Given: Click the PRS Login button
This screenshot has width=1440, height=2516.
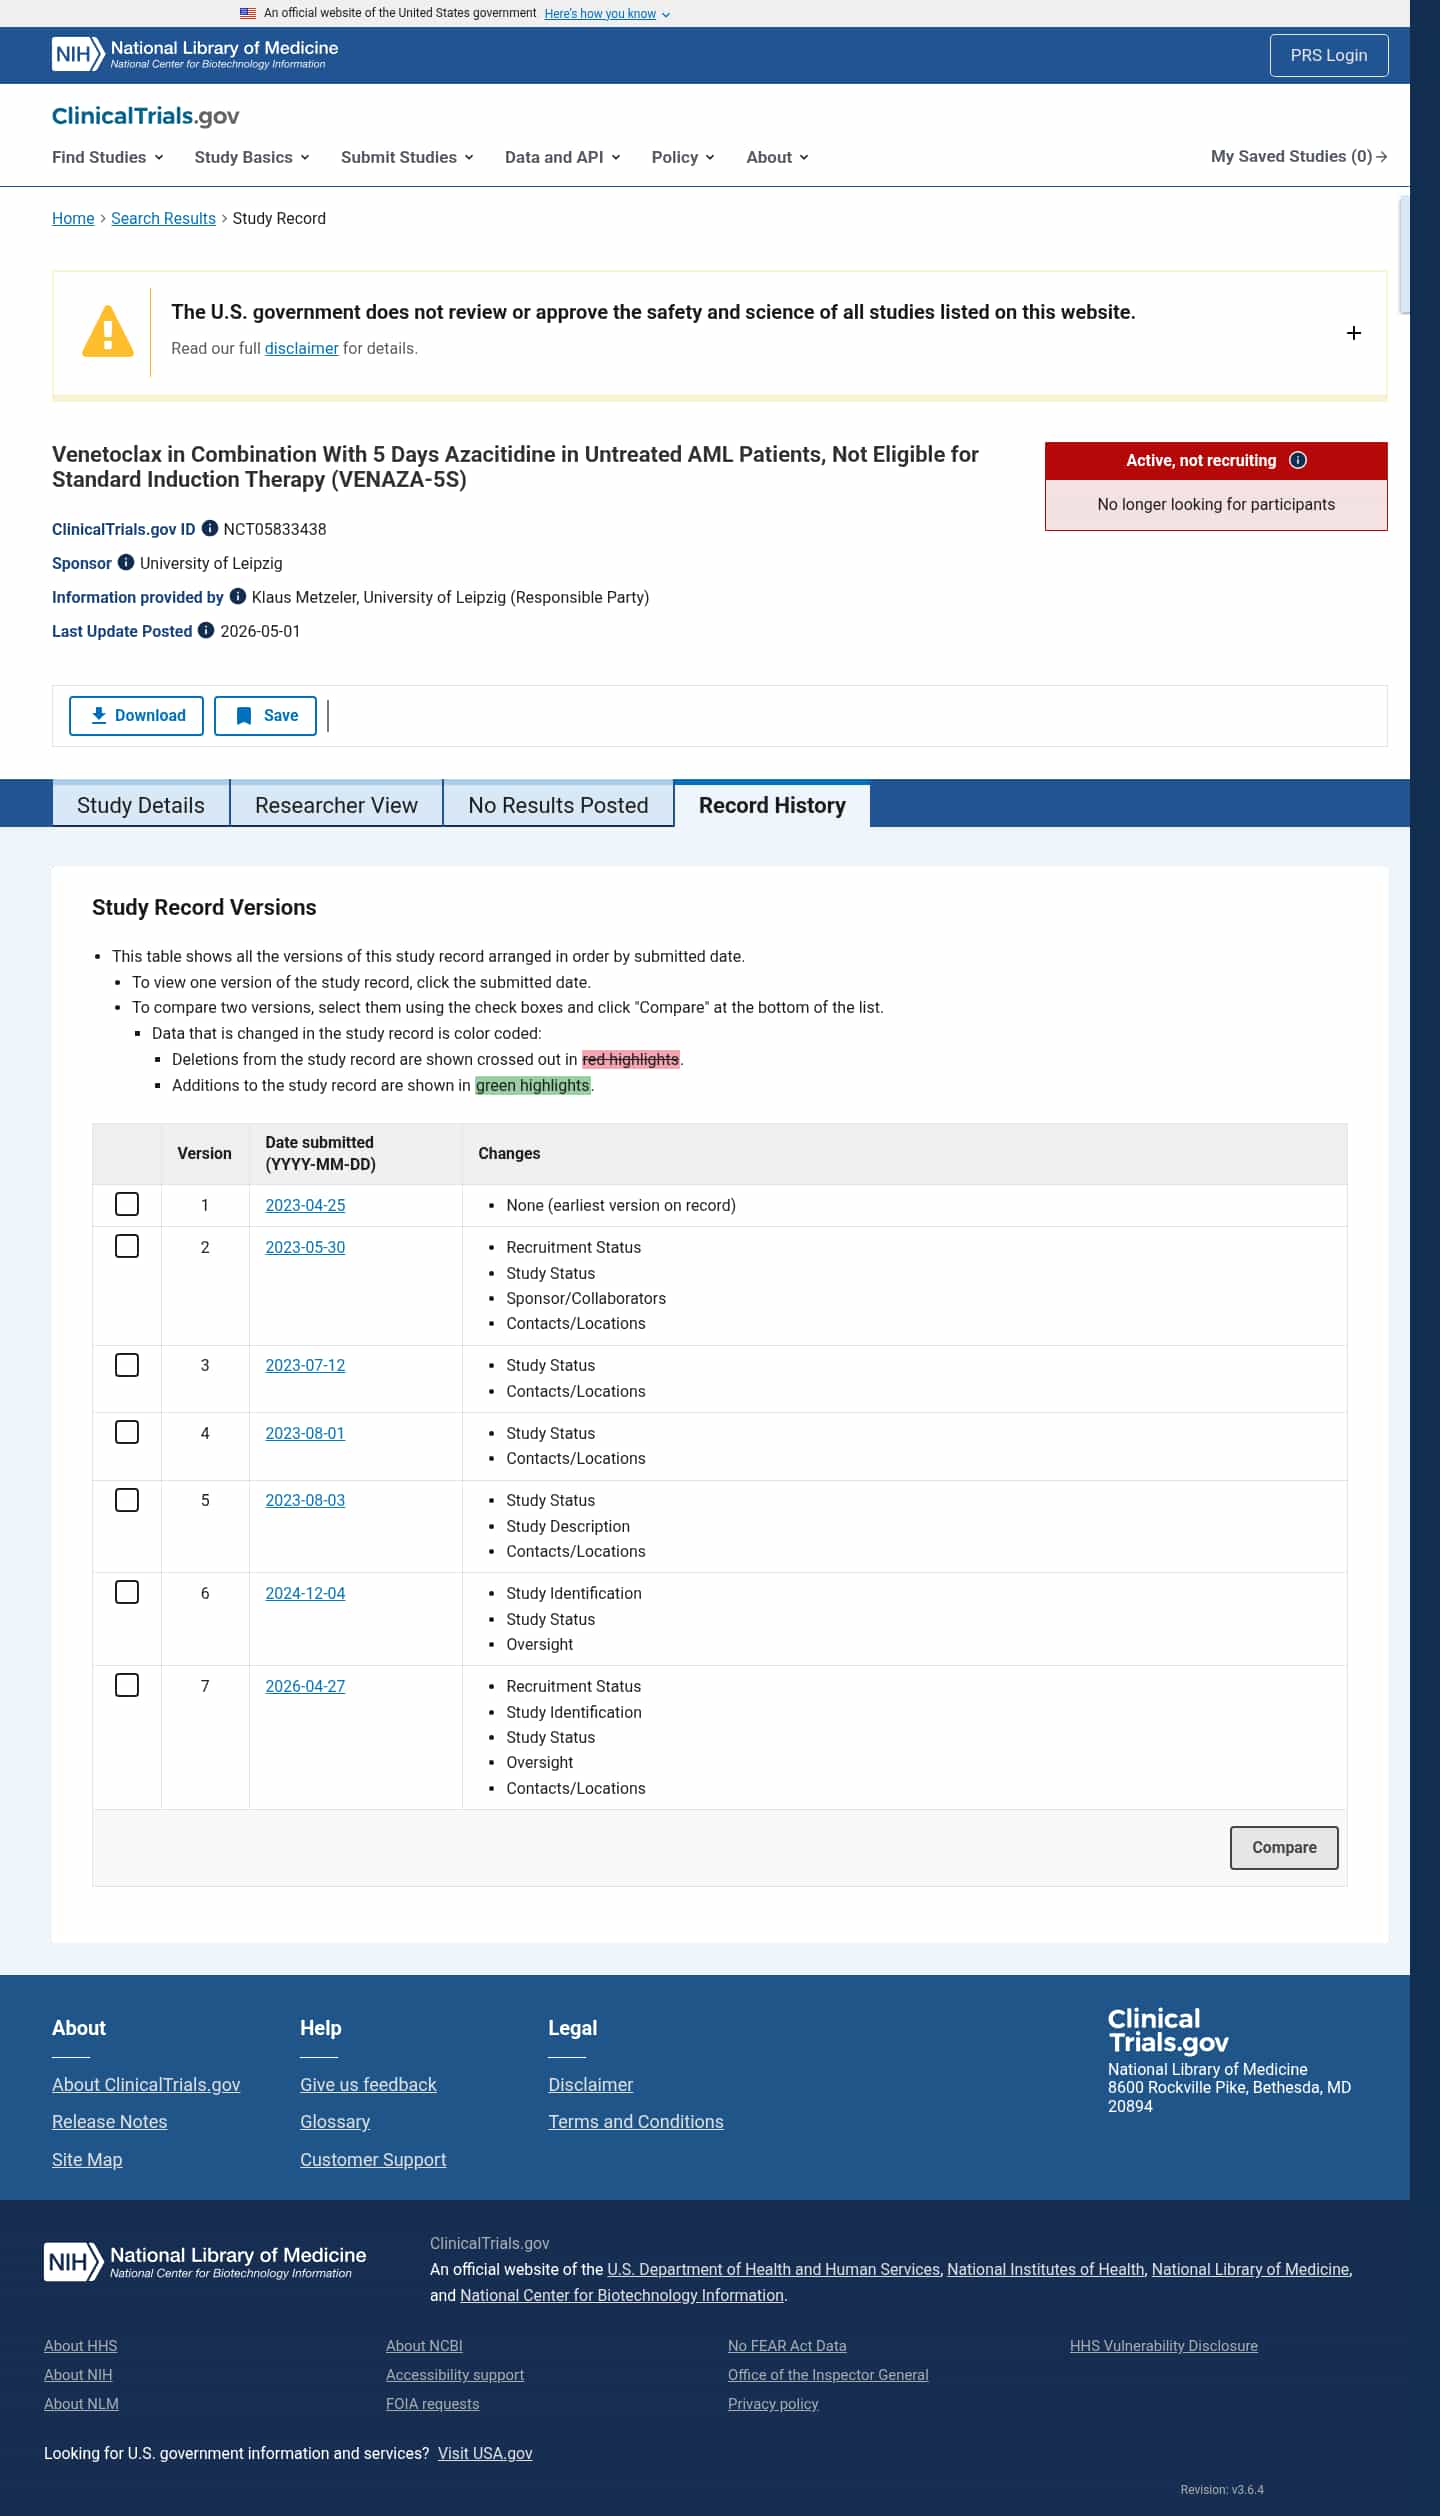Looking at the screenshot, I should coord(1329,55).
